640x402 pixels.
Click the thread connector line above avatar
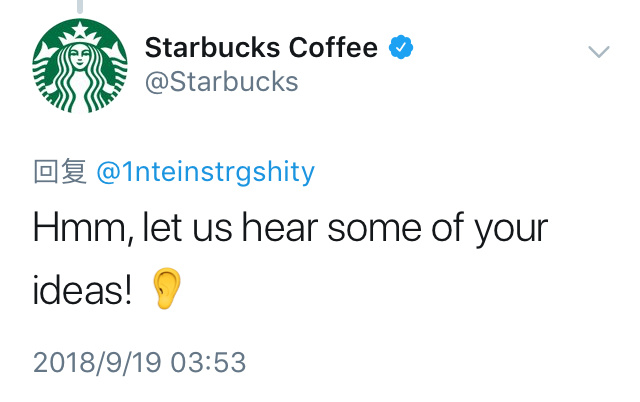point(80,6)
